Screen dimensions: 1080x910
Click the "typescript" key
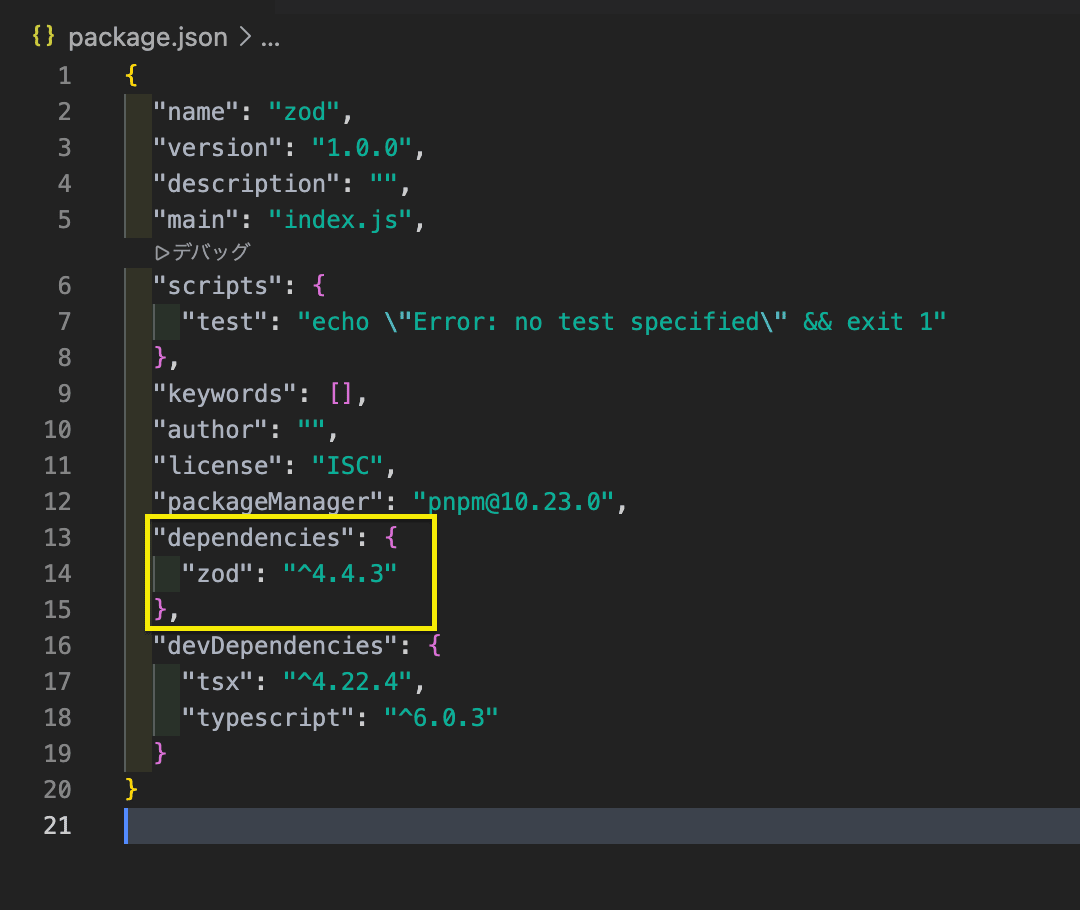click(x=269, y=718)
